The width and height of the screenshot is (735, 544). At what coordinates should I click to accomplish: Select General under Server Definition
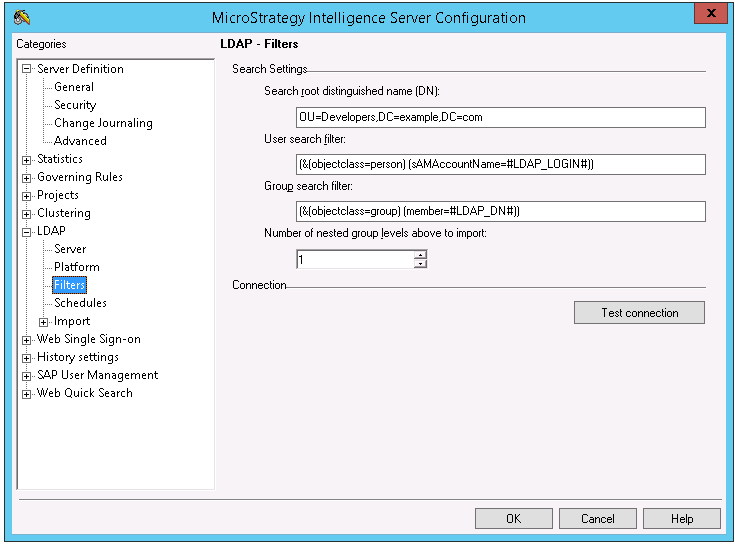click(x=74, y=87)
